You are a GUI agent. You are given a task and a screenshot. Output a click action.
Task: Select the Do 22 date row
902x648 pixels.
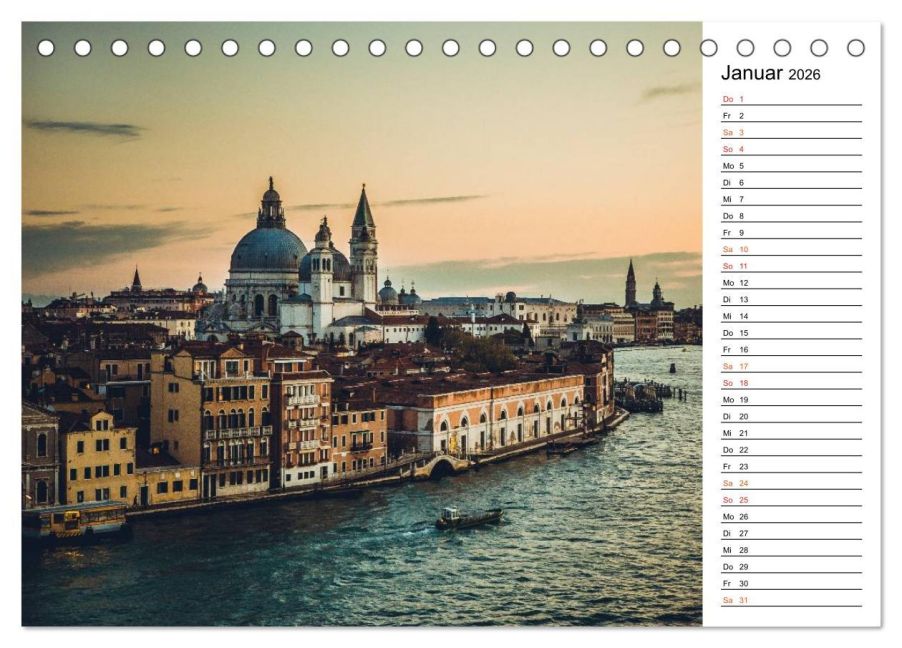[791, 449]
